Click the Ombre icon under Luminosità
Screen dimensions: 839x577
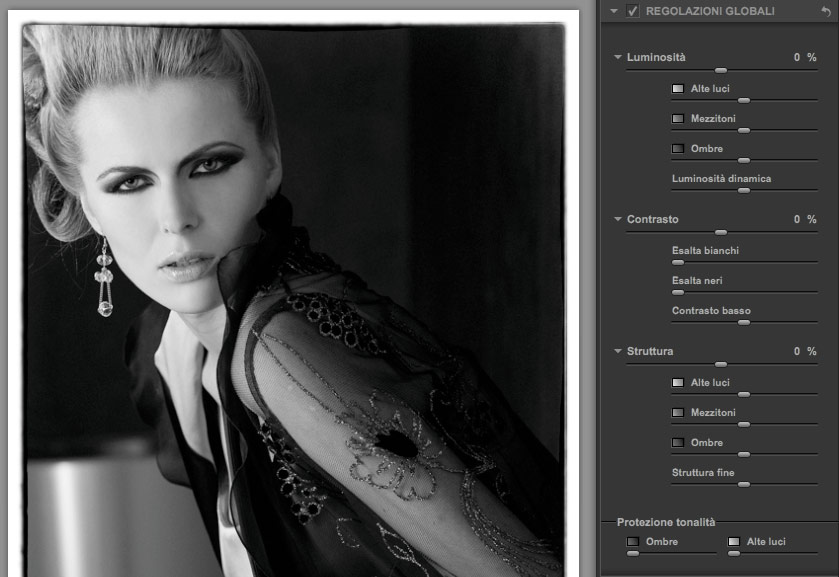click(678, 149)
